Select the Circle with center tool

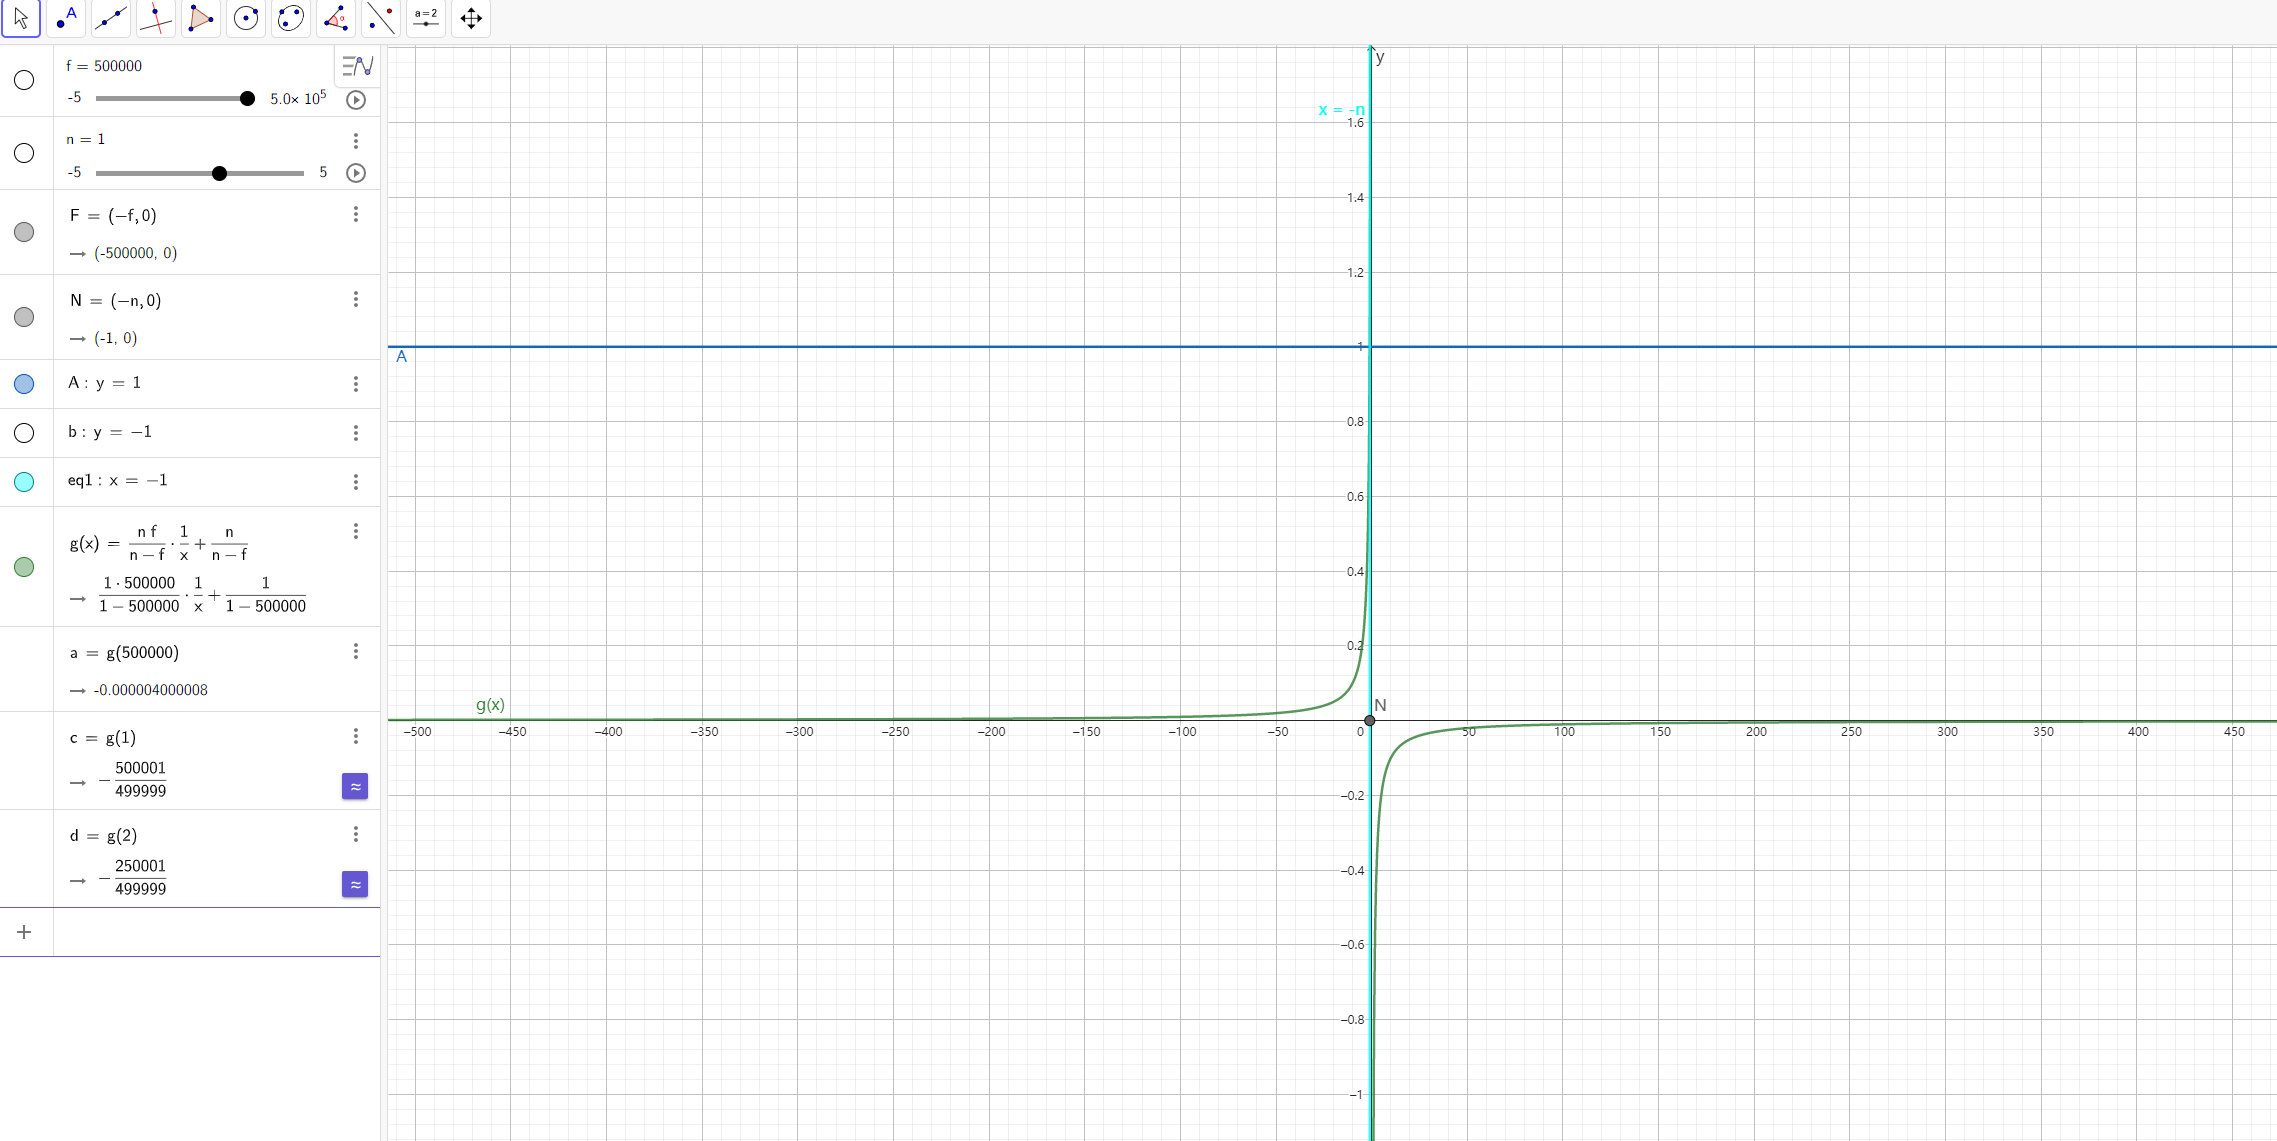(x=246, y=18)
